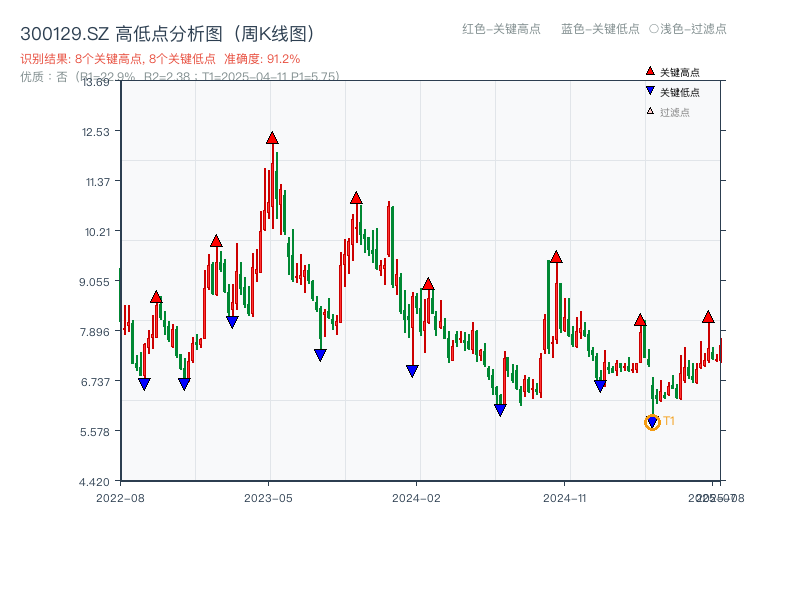Click the rightmost red high-point marker near 2025-08

[708, 316]
